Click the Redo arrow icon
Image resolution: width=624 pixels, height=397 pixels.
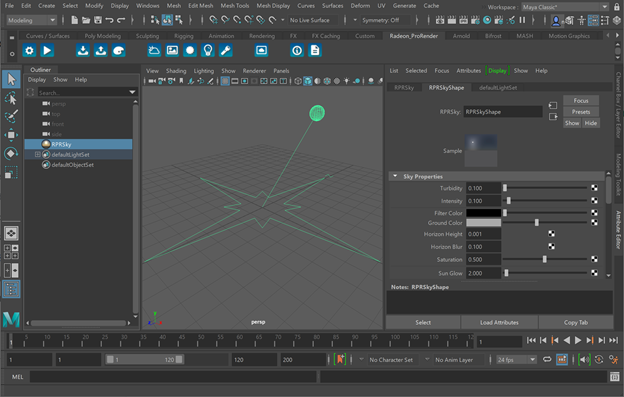(121, 20)
